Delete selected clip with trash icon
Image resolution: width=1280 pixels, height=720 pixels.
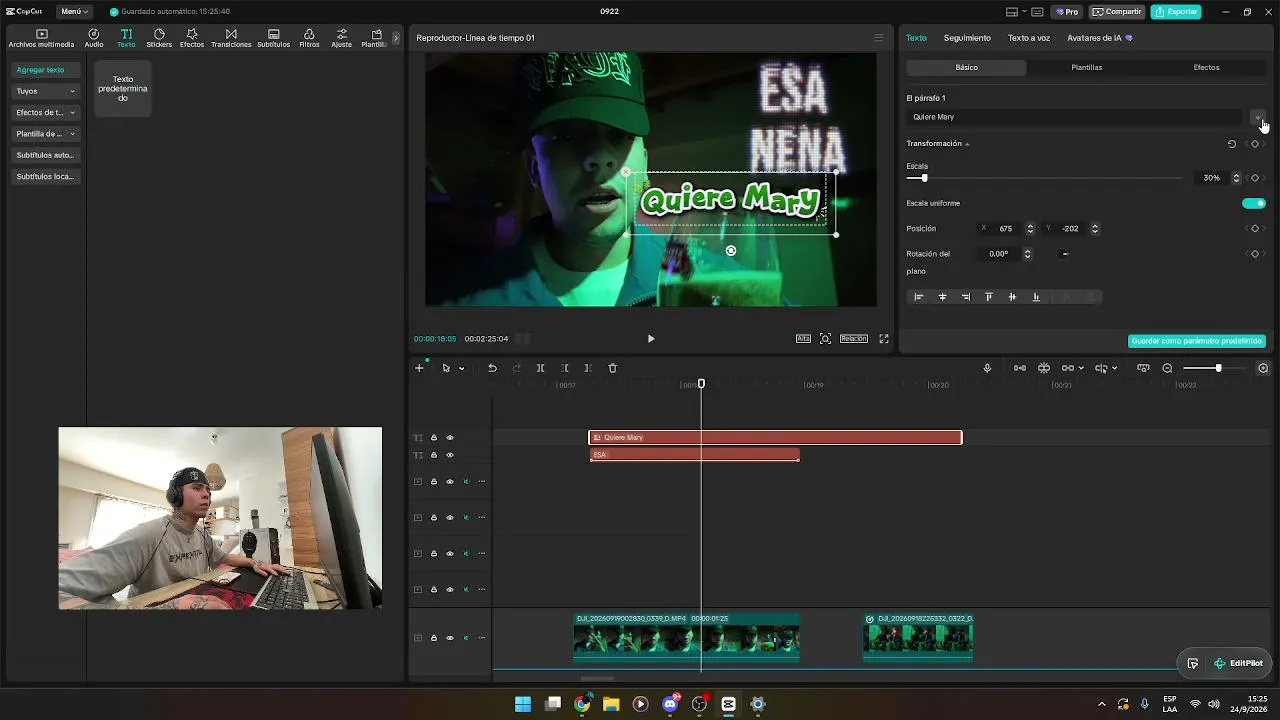613,368
